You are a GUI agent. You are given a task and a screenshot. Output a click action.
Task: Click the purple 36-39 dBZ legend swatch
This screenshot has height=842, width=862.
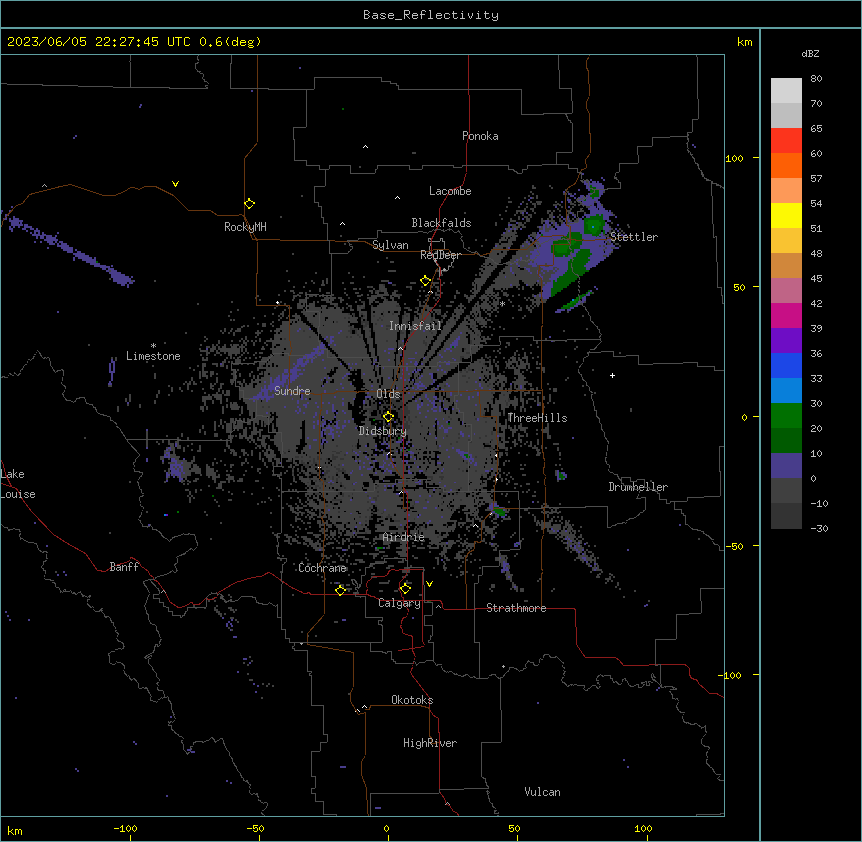pyautogui.click(x=786, y=341)
